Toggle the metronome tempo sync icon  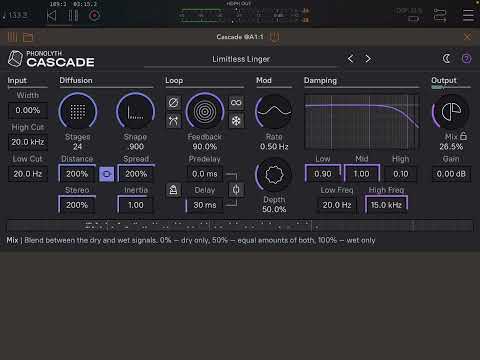tap(173, 190)
